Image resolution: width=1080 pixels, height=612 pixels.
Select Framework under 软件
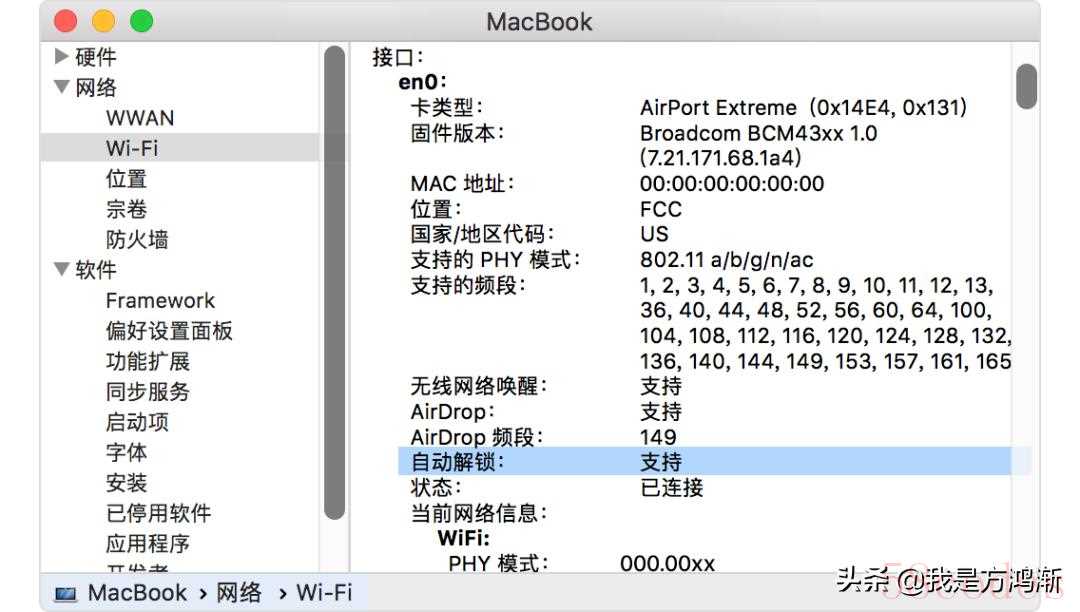pos(160,300)
